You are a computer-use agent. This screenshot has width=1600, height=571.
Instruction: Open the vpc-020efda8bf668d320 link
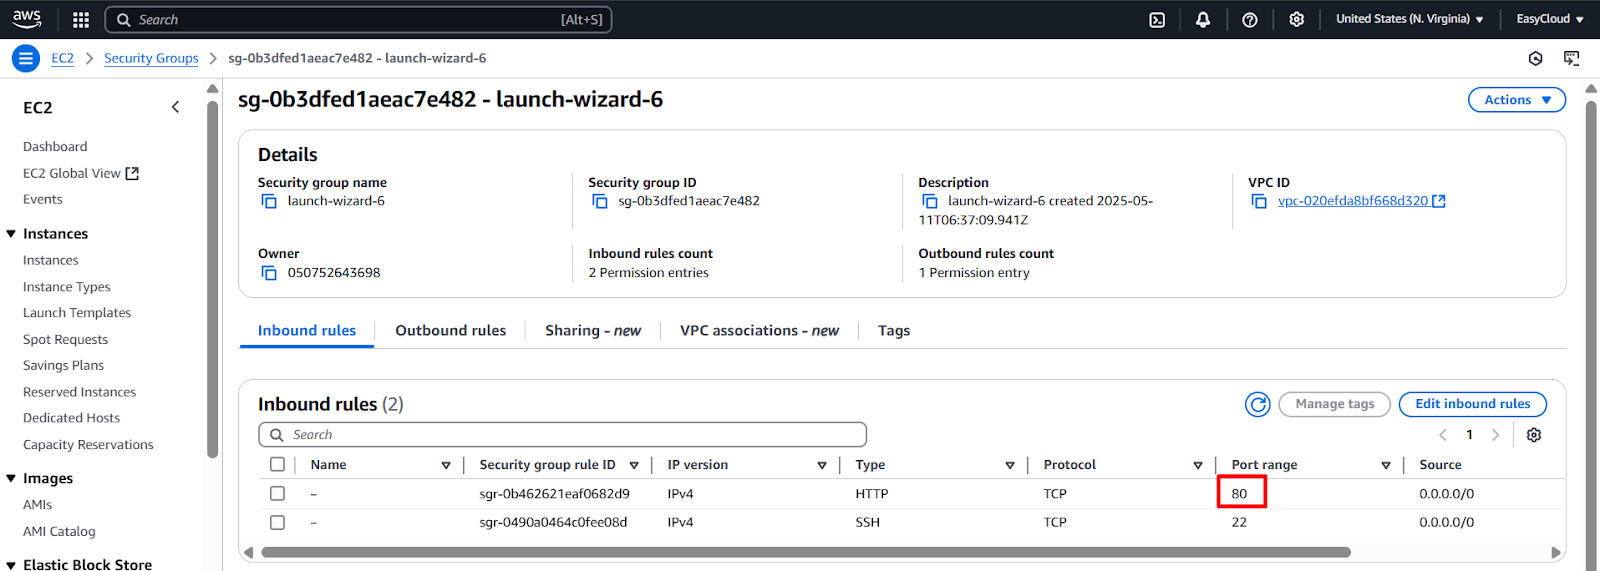coord(1353,201)
